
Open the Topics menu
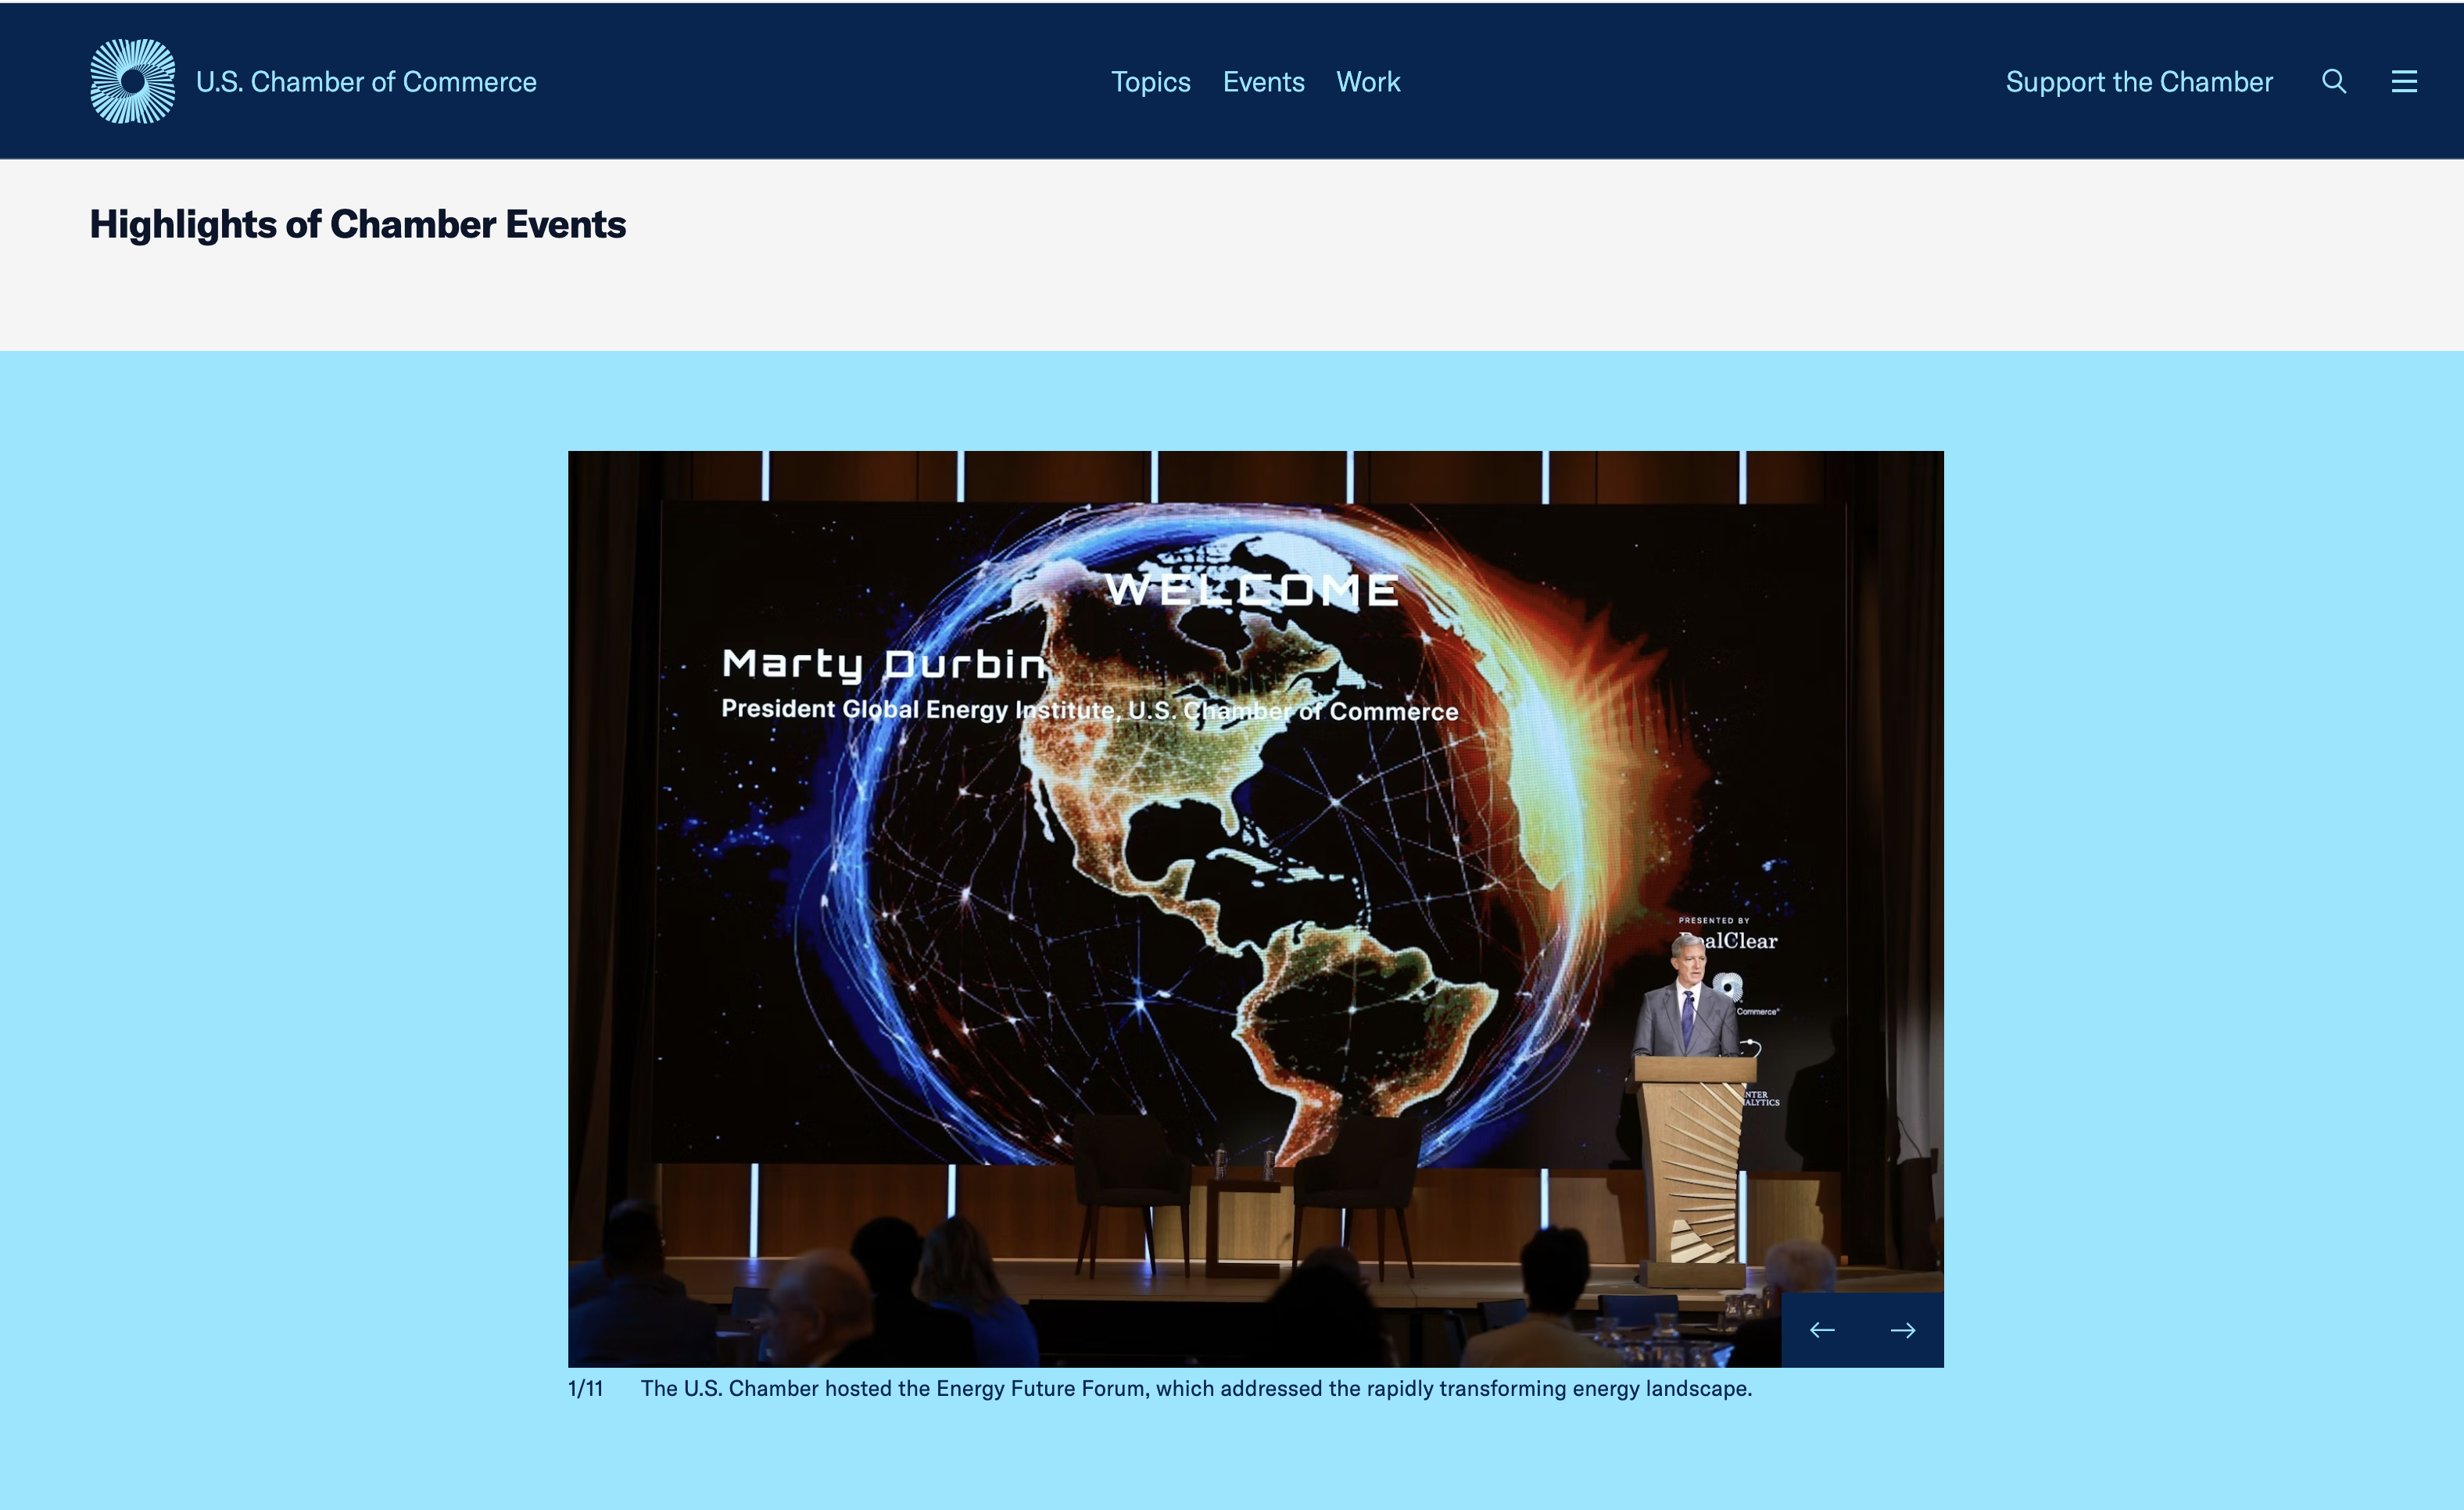click(x=1150, y=82)
